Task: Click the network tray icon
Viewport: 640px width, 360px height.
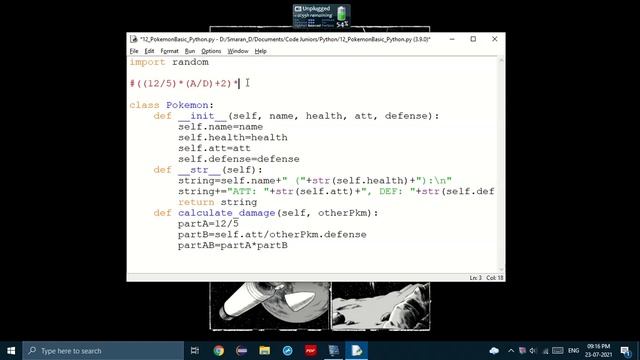Action: pyautogui.click(x=545, y=351)
